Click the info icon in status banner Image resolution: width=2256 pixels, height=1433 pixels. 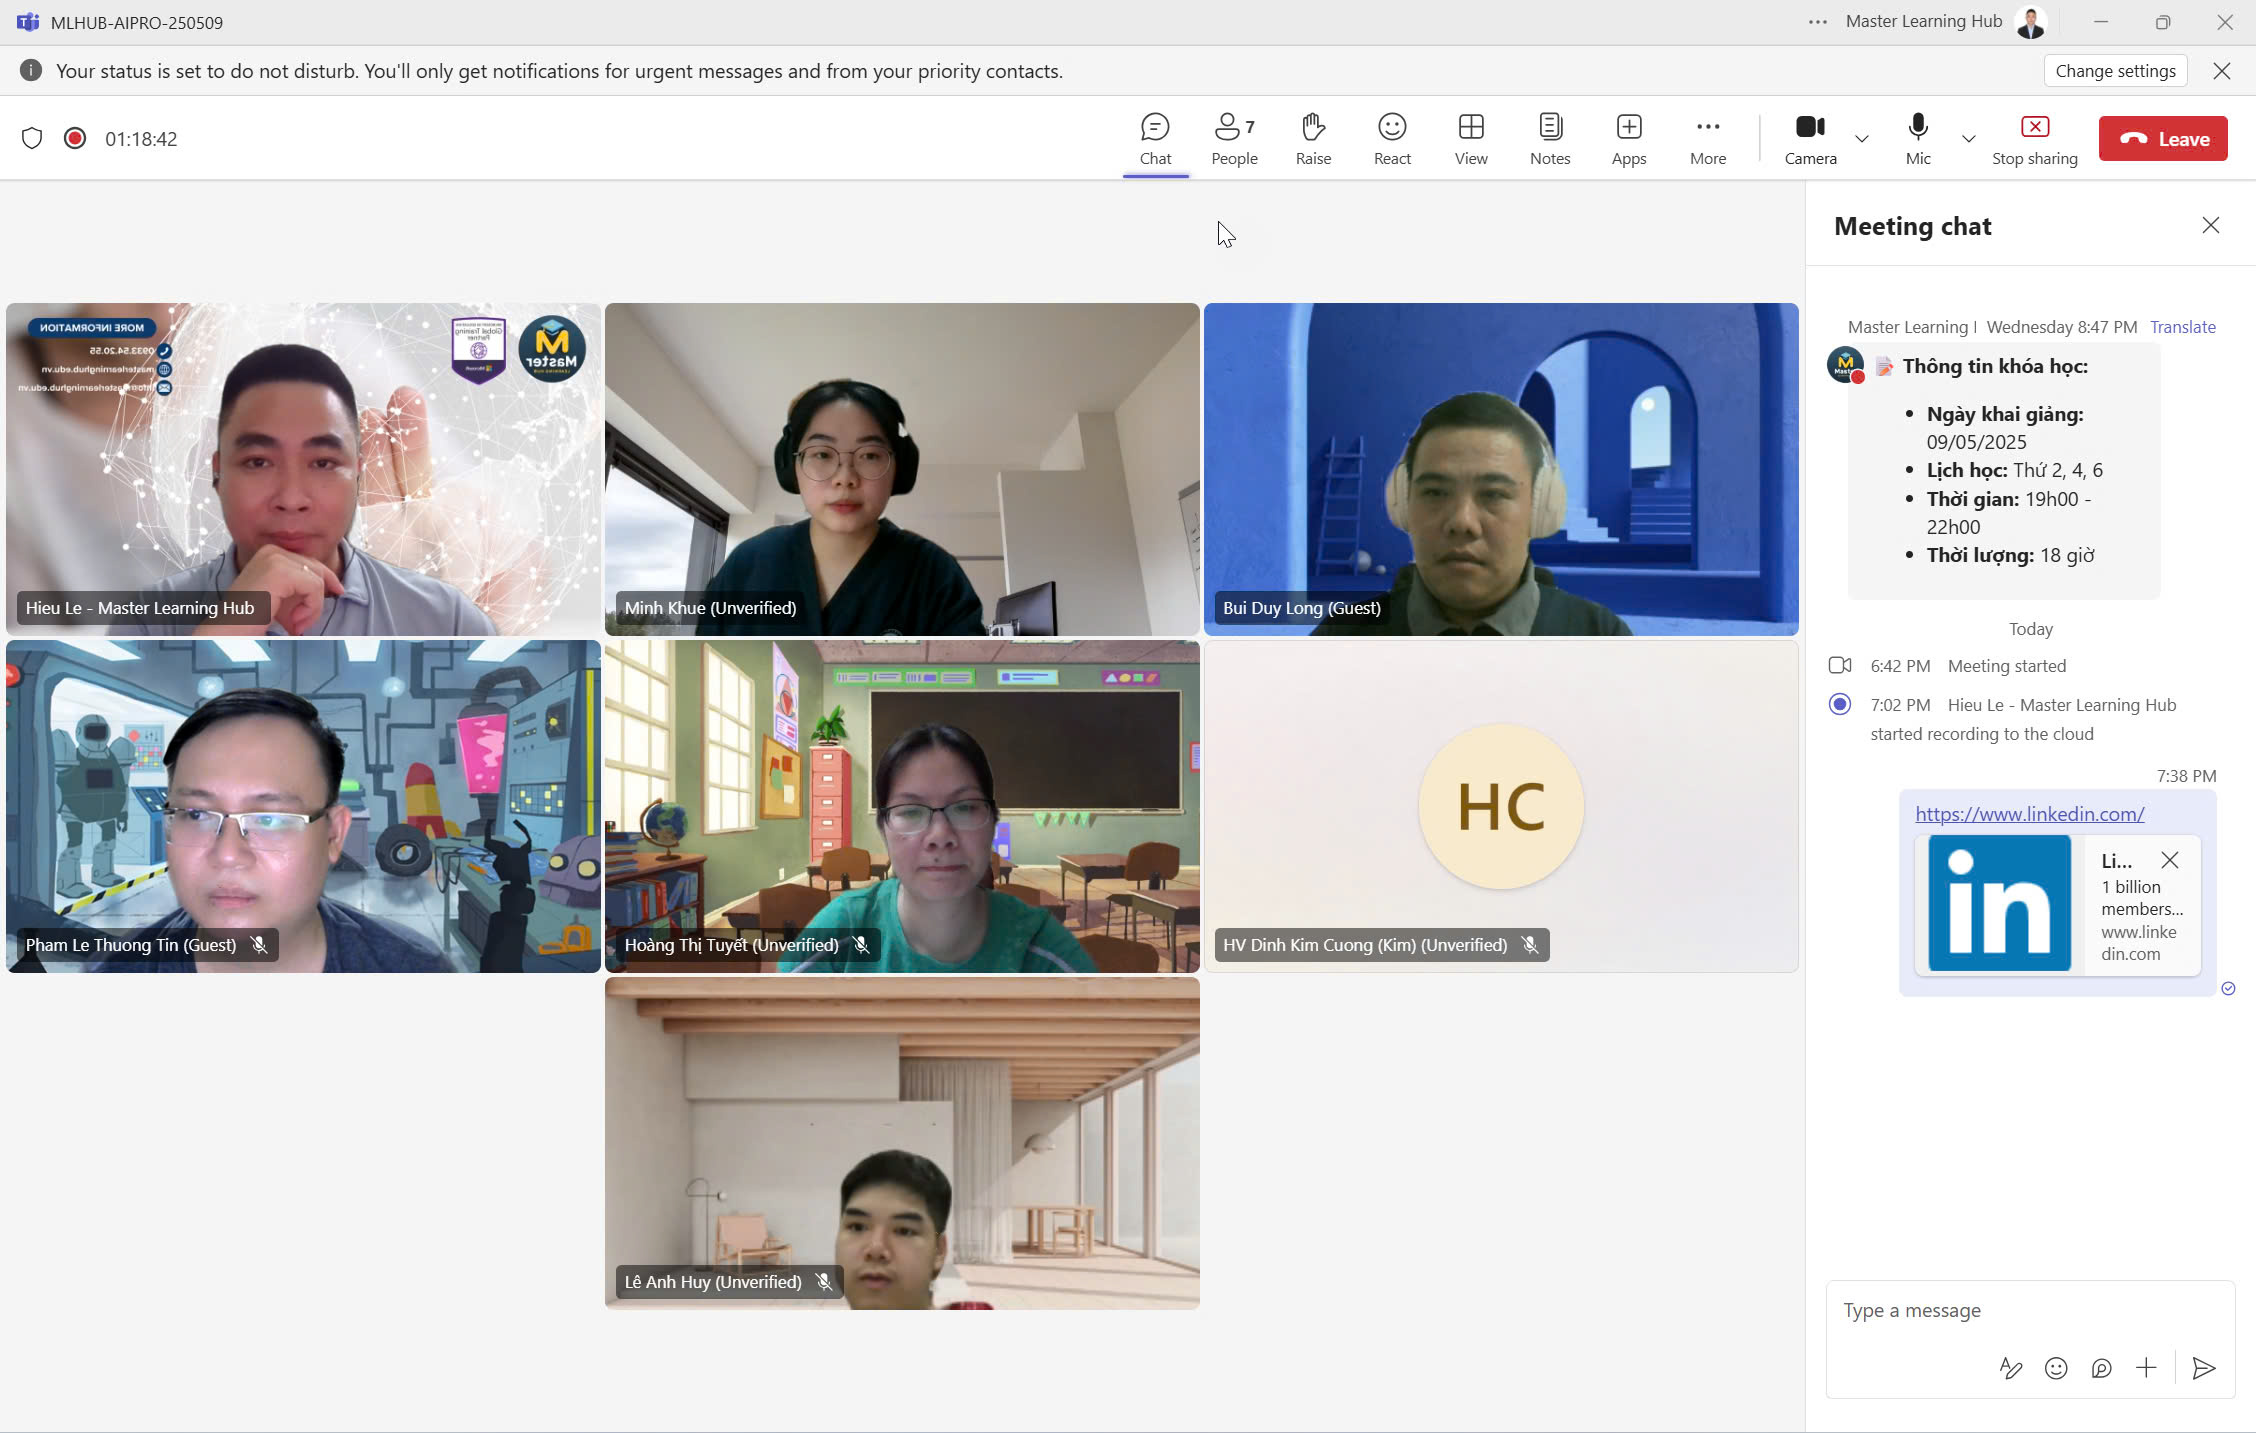31,71
